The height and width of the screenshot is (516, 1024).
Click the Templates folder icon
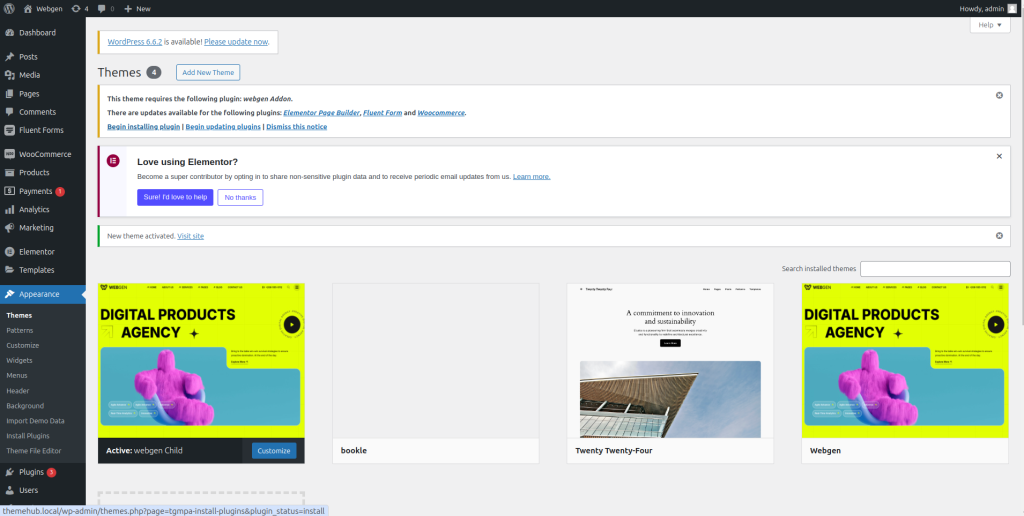pos(9,270)
